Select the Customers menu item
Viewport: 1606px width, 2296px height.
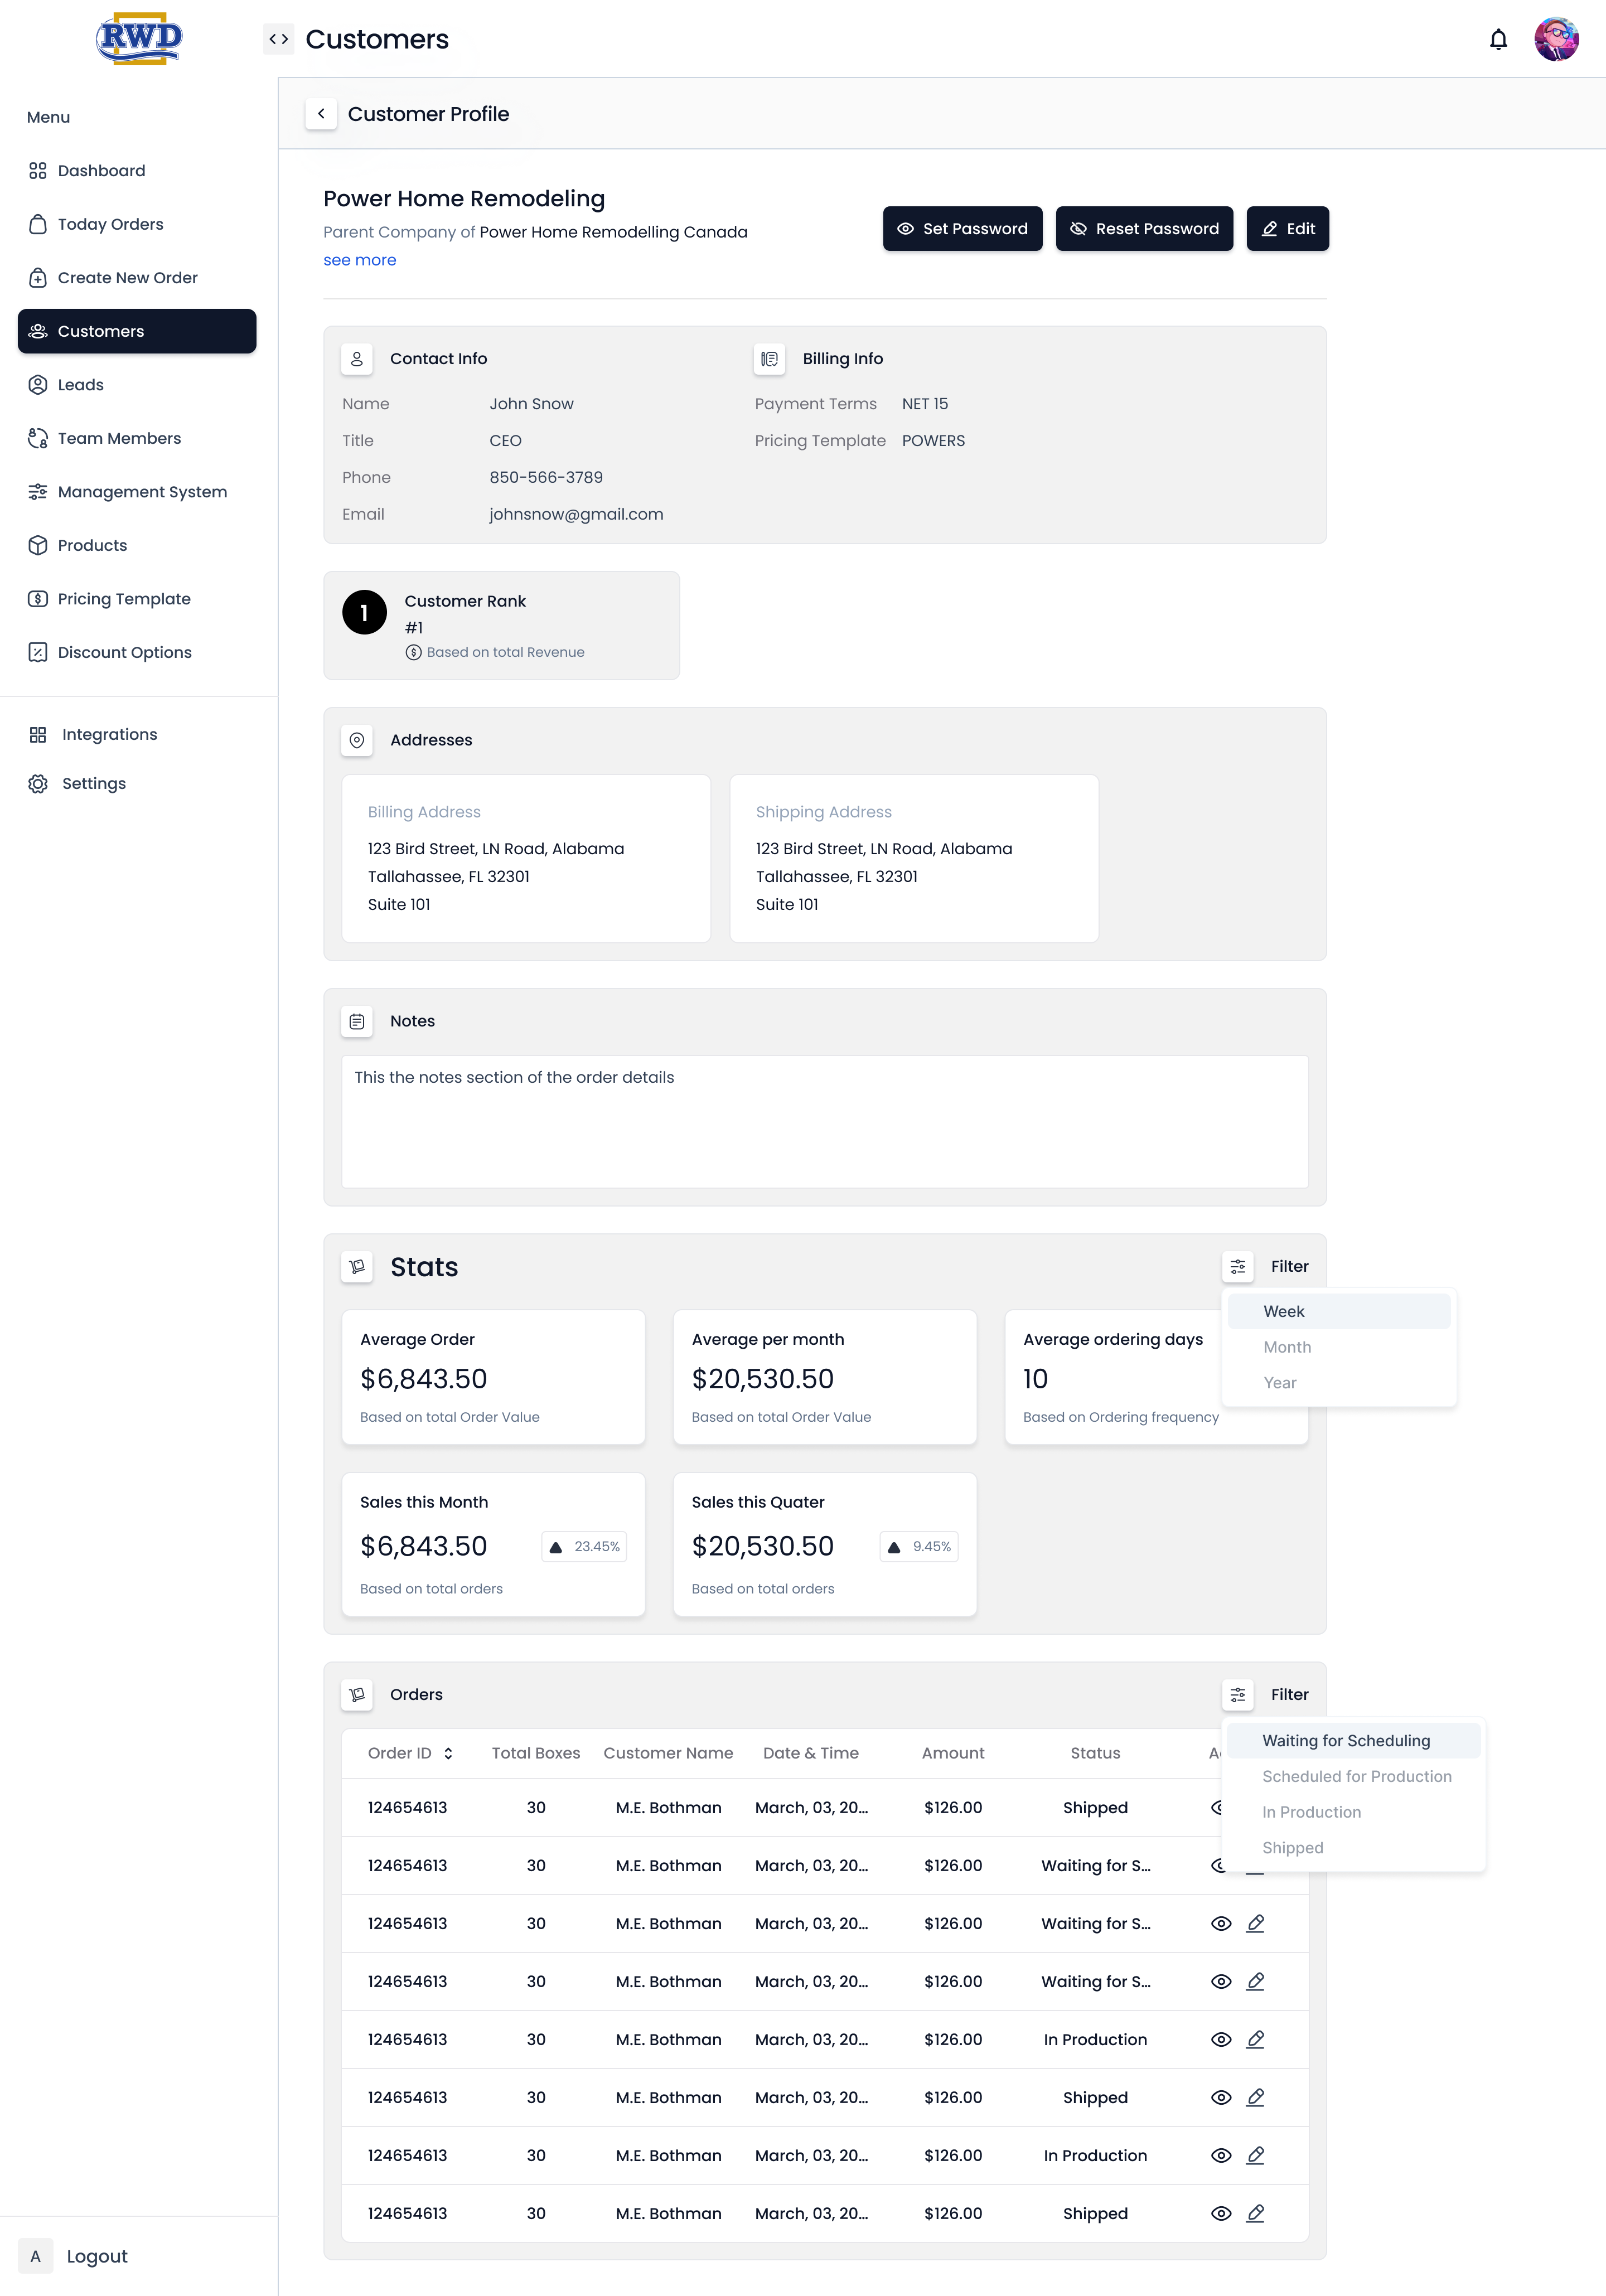tap(137, 331)
